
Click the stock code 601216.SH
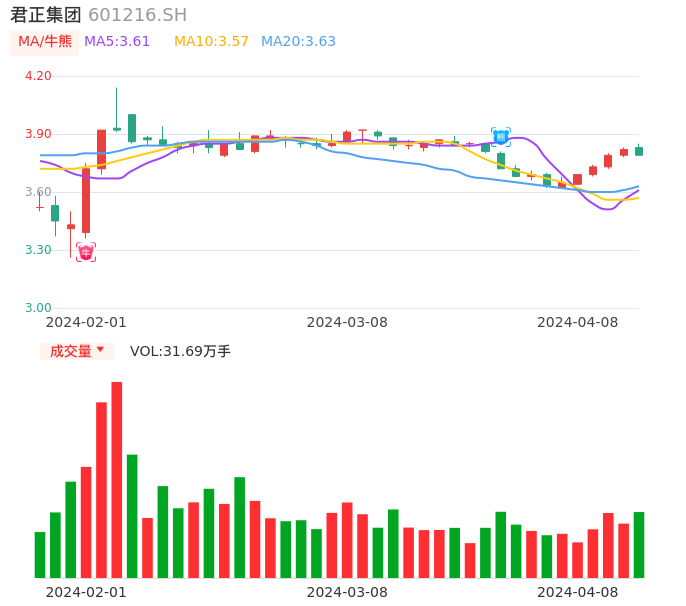tap(137, 15)
